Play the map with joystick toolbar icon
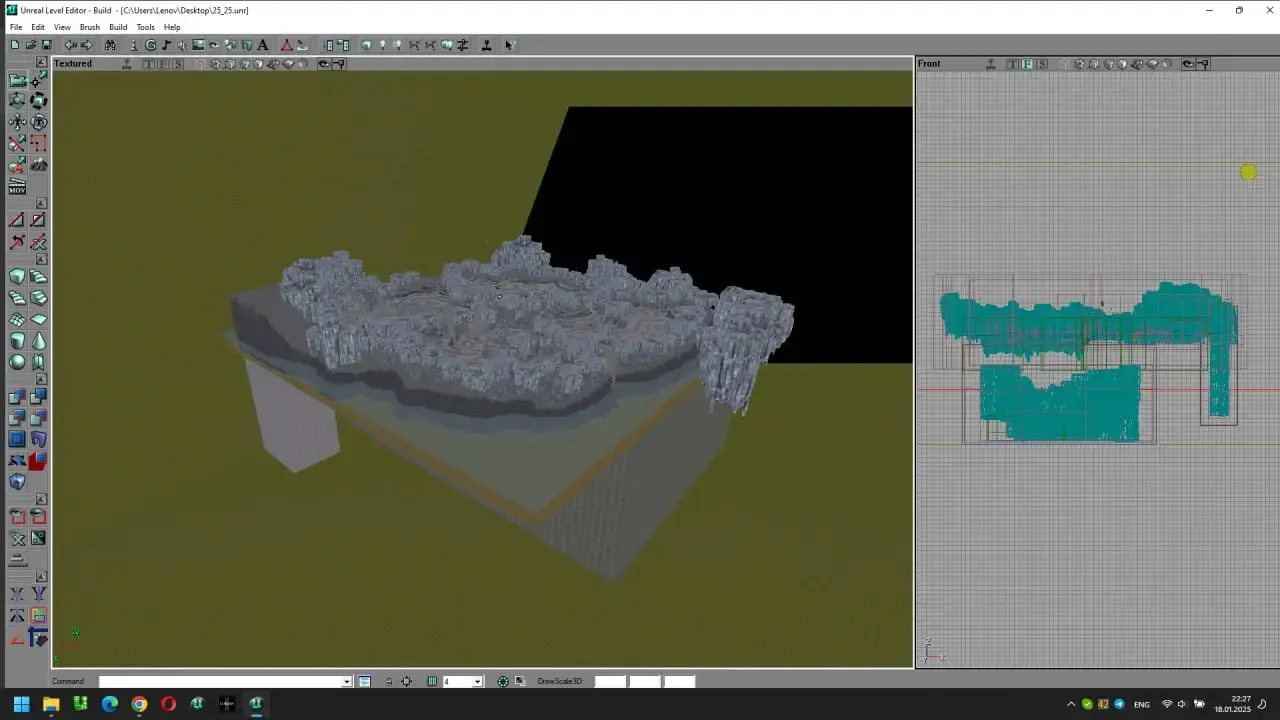The image size is (1280, 720). click(x=486, y=45)
